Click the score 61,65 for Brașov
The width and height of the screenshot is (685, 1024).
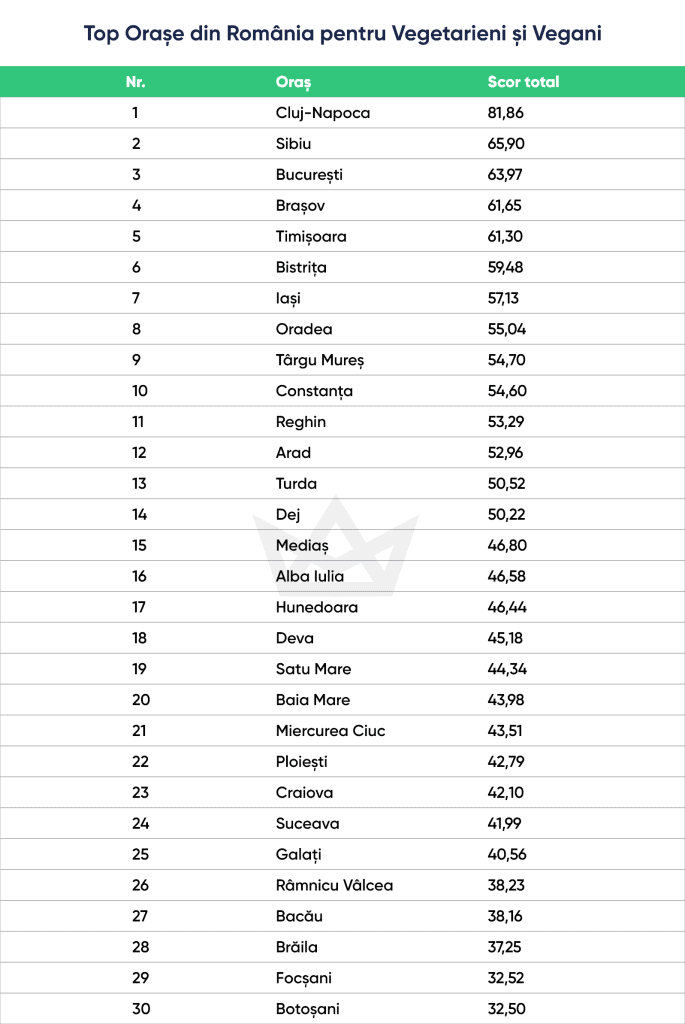click(505, 206)
